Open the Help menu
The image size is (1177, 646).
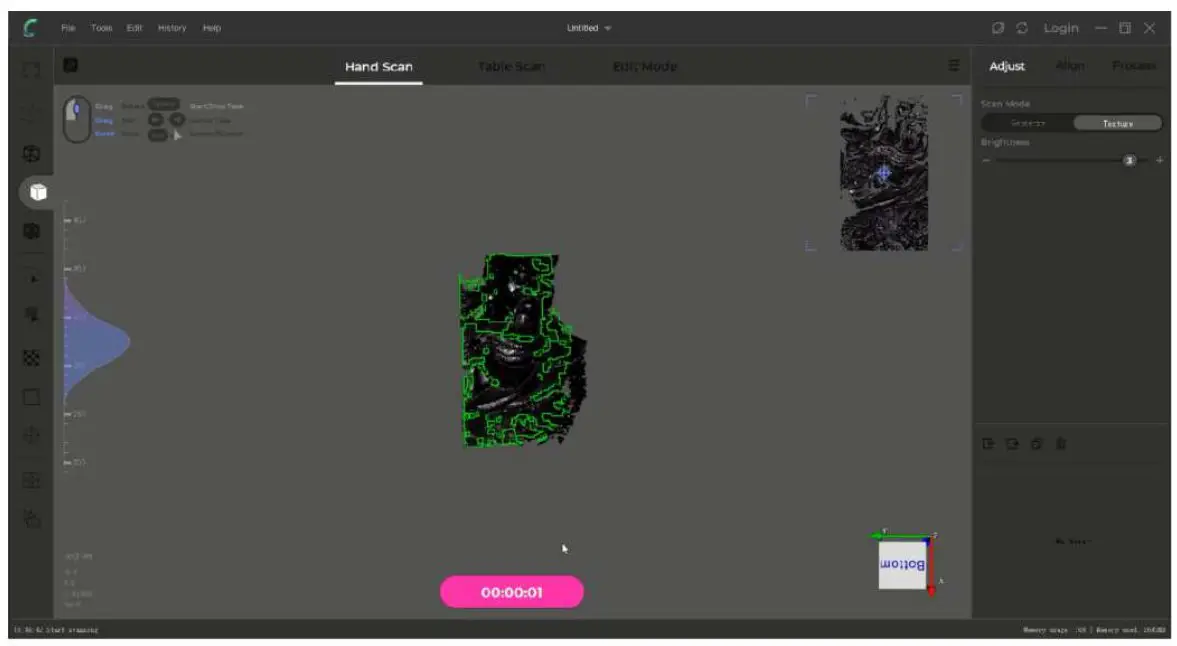pos(212,28)
